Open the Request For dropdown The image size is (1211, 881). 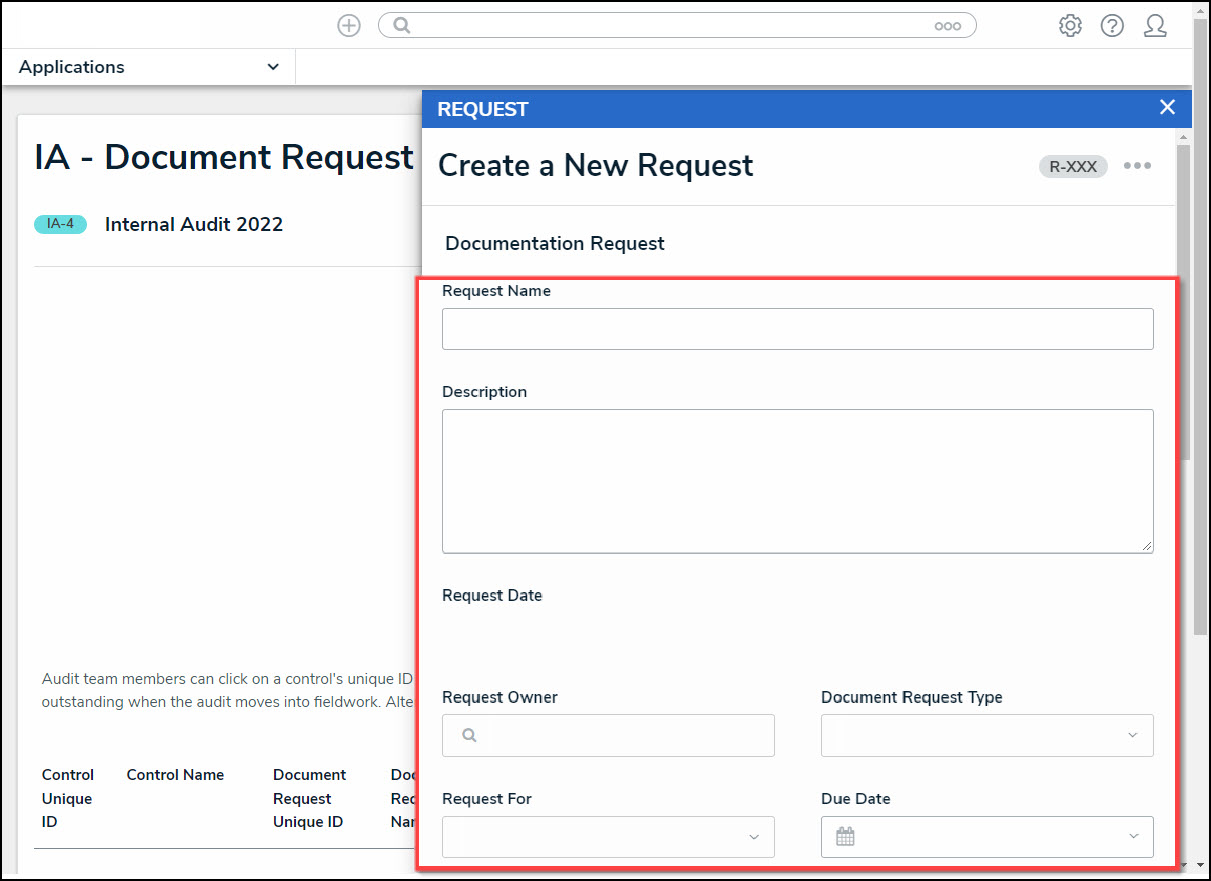608,837
